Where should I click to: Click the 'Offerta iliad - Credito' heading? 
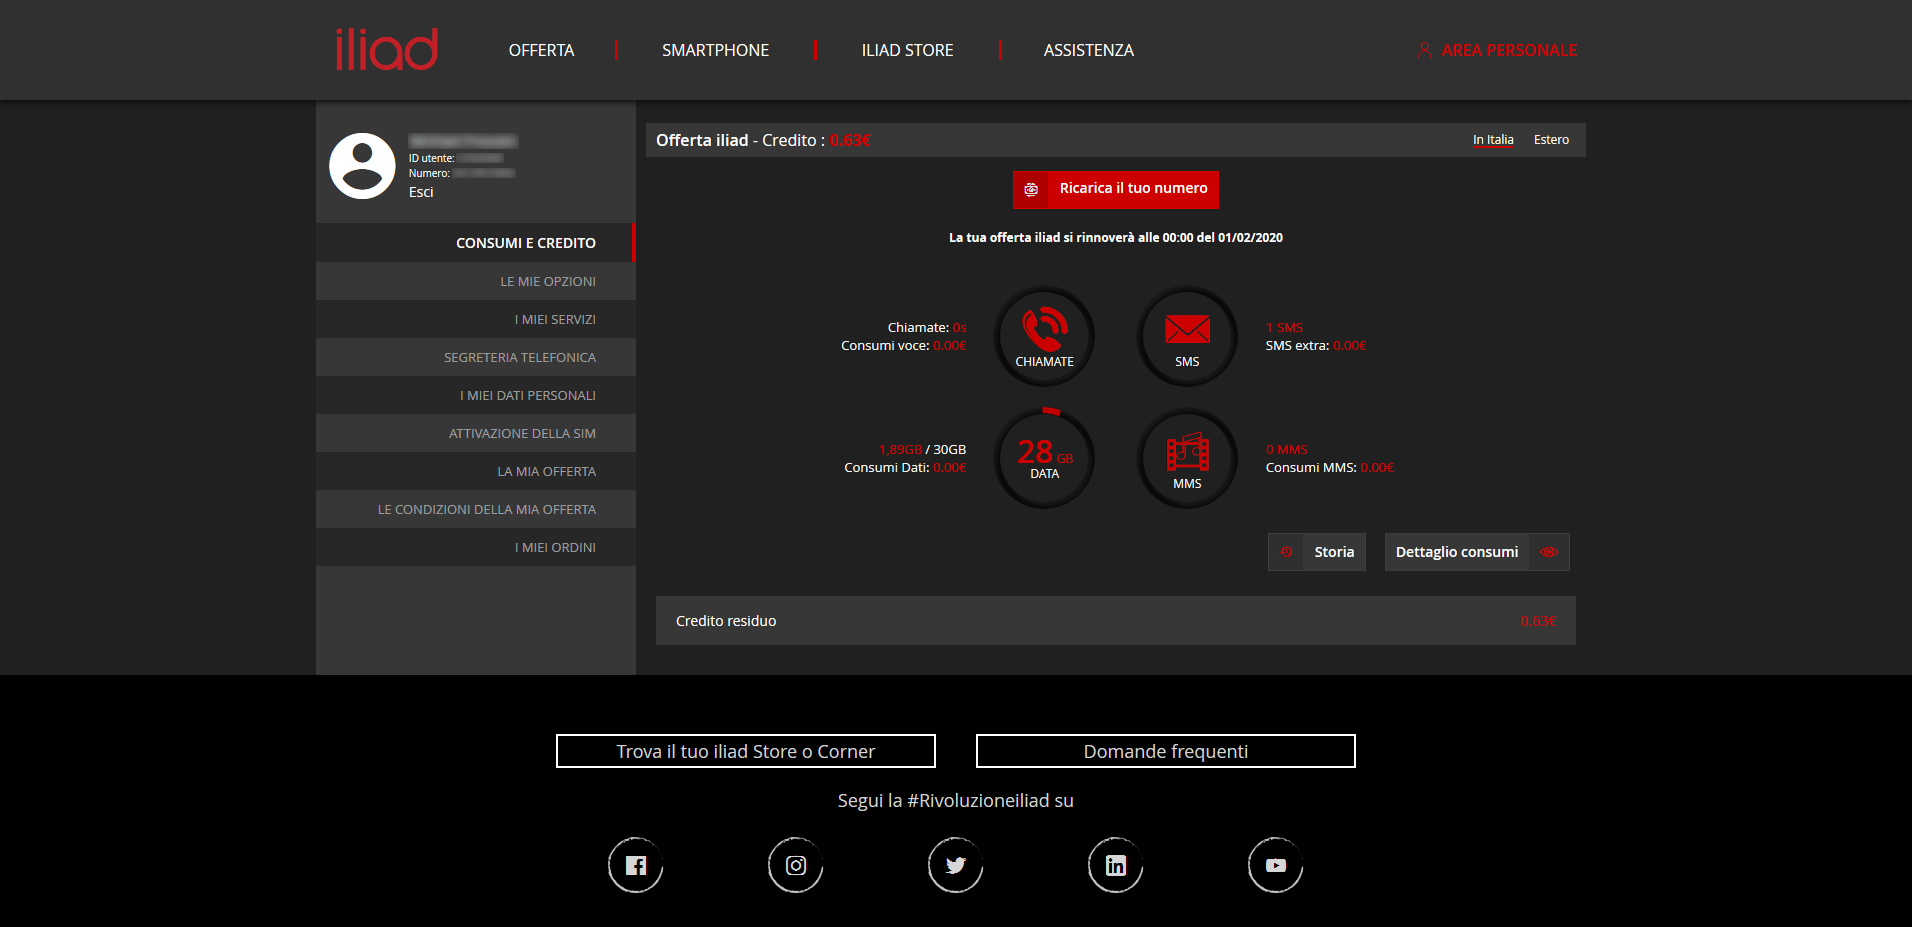point(763,140)
